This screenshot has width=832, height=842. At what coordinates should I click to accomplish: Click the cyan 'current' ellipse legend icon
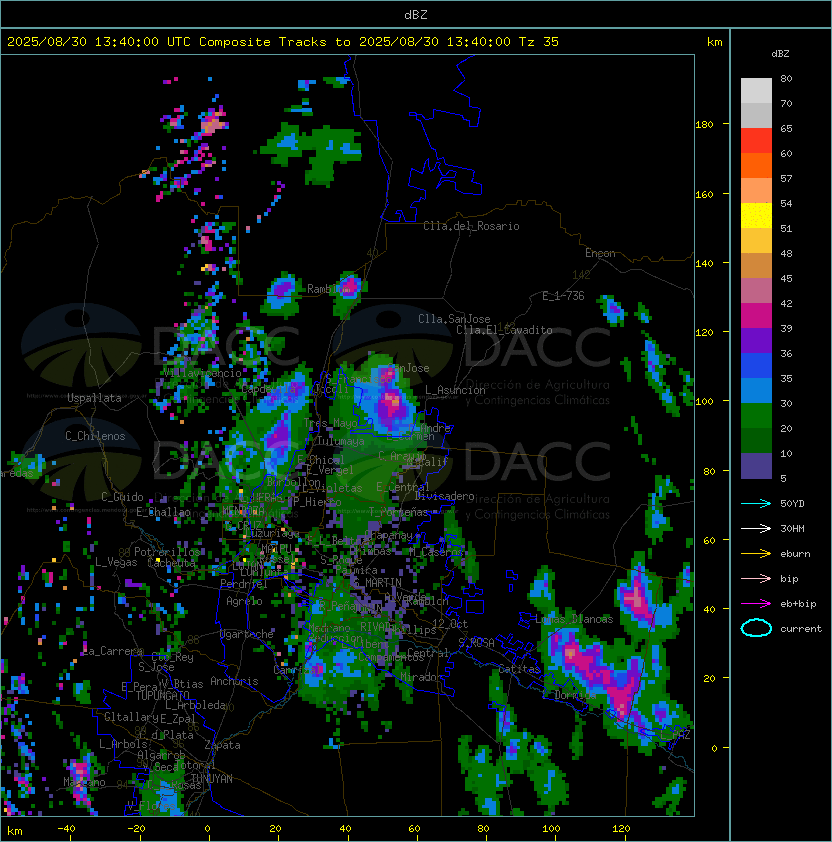tap(756, 628)
